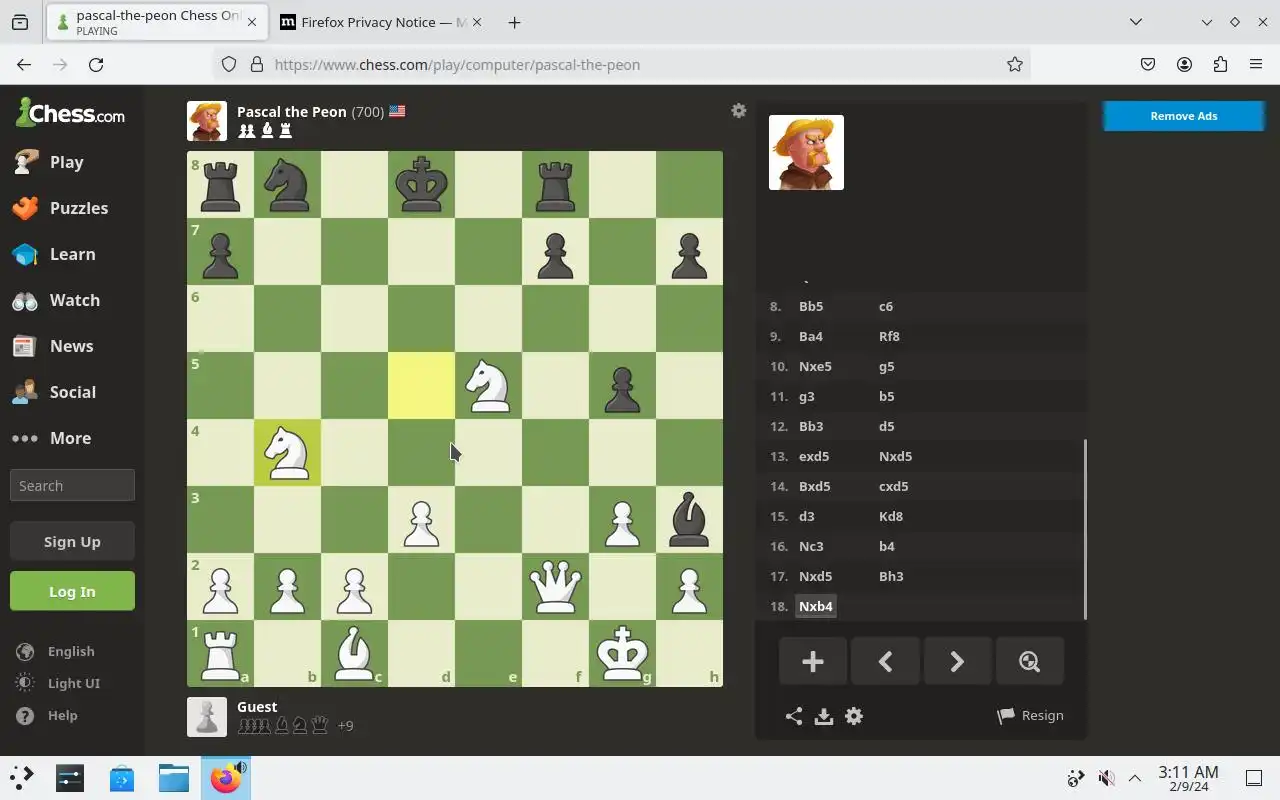Click the chess.com address bar
Image resolution: width=1280 pixels, height=800 pixels.
(620, 64)
